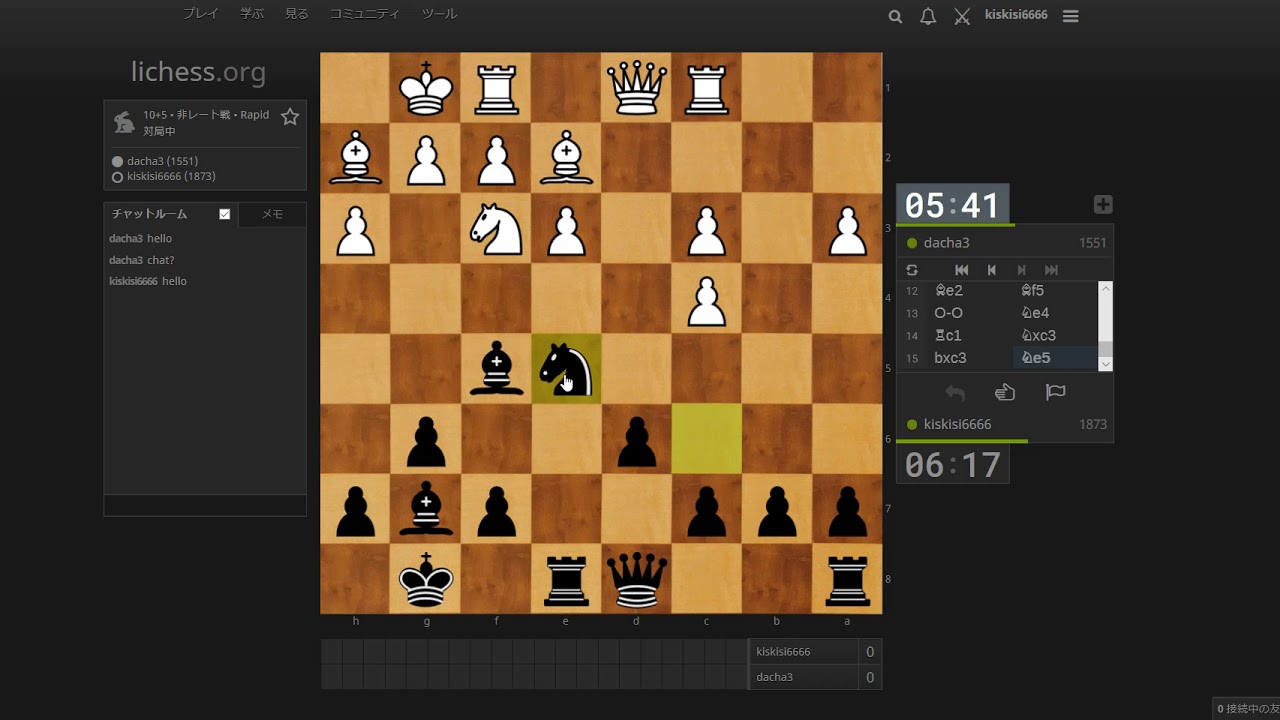Switch to the メモ notes tab

pos(272,214)
